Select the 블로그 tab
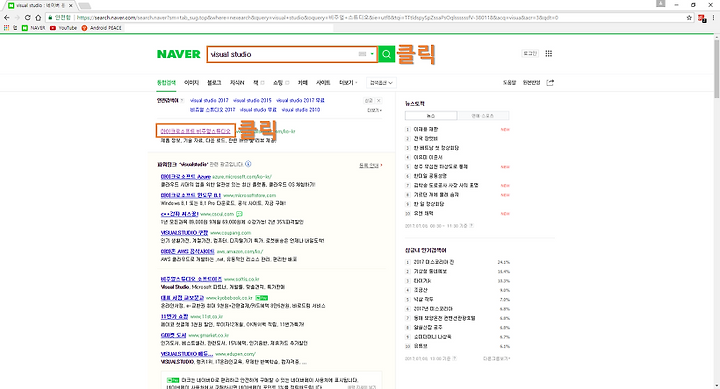 [x=214, y=83]
